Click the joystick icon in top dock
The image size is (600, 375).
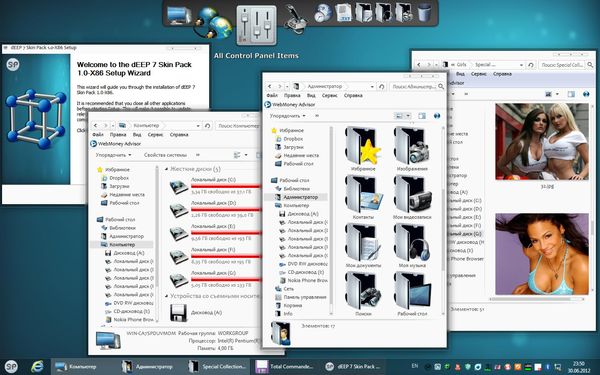[x=295, y=19]
